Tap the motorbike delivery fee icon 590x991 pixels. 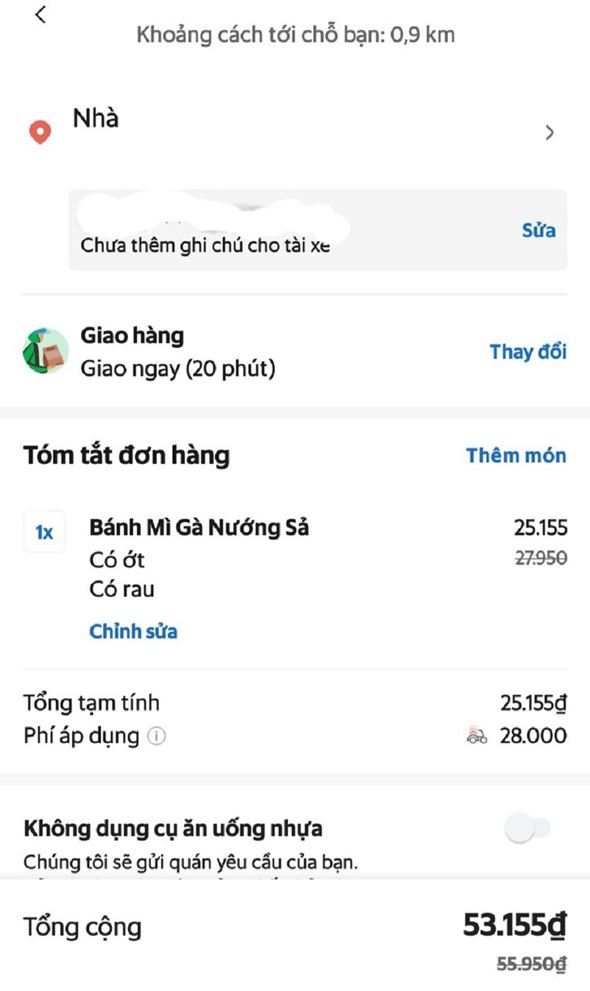click(x=477, y=736)
